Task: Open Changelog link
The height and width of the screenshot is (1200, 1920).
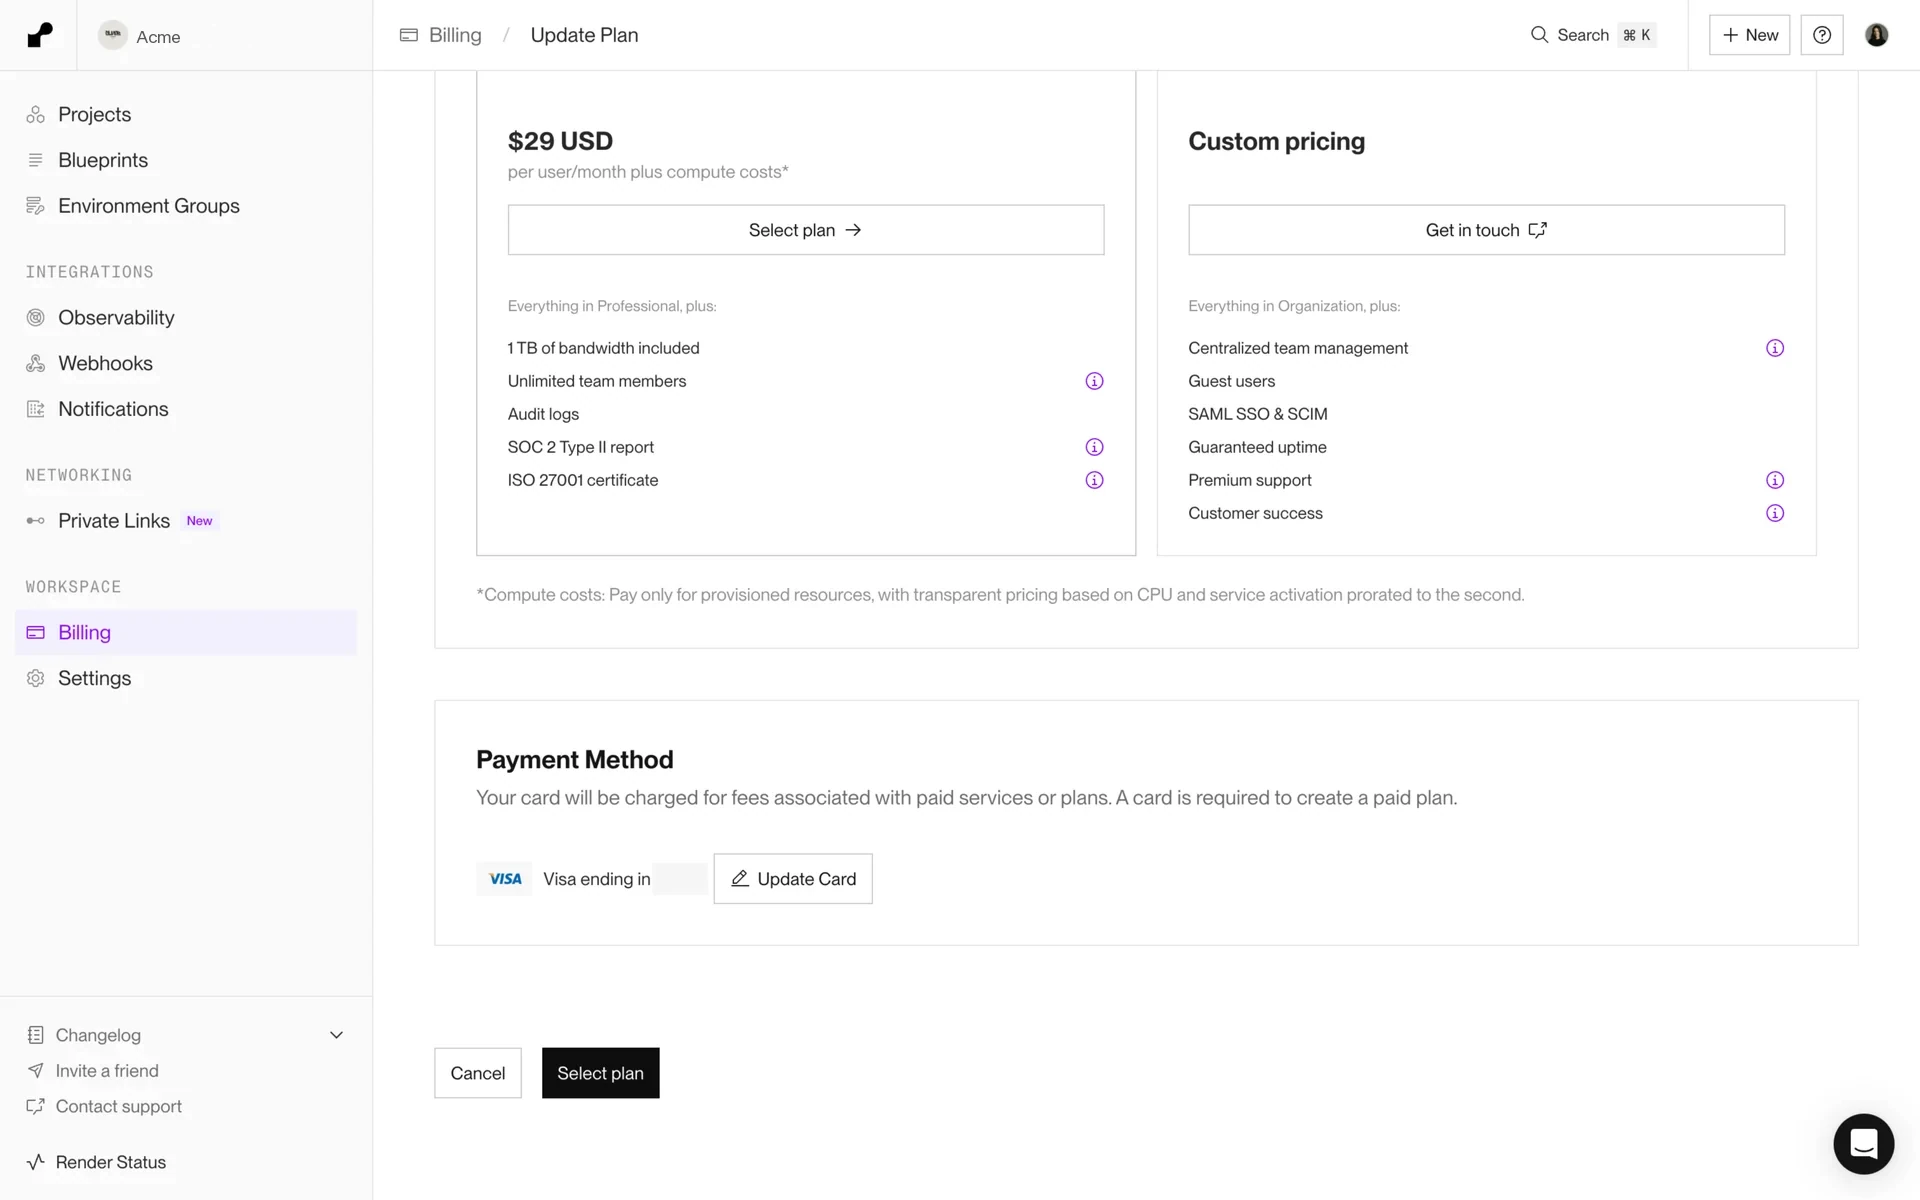Action: click(98, 1035)
